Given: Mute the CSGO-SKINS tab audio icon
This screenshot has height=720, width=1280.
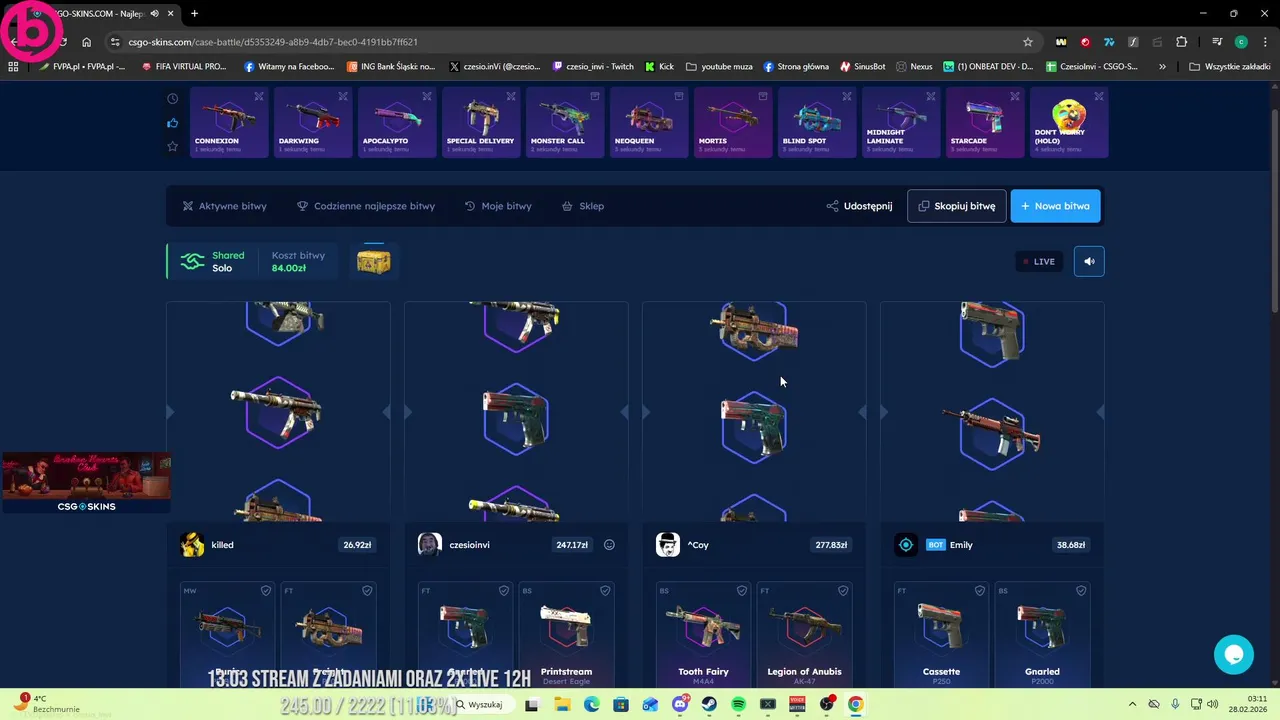Looking at the screenshot, I should (155, 13).
